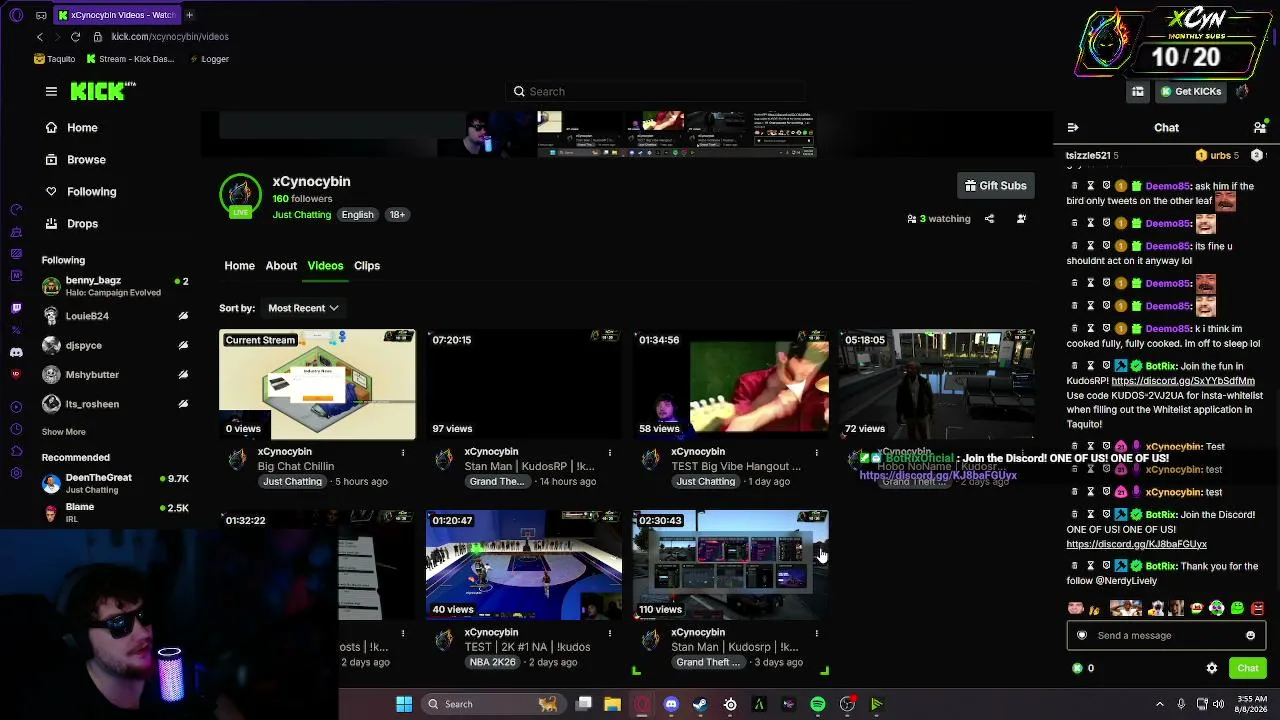The height and width of the screenshot is (720, 1280).
Task: Open the chat users list icon
Action: tap(1259, 128)
